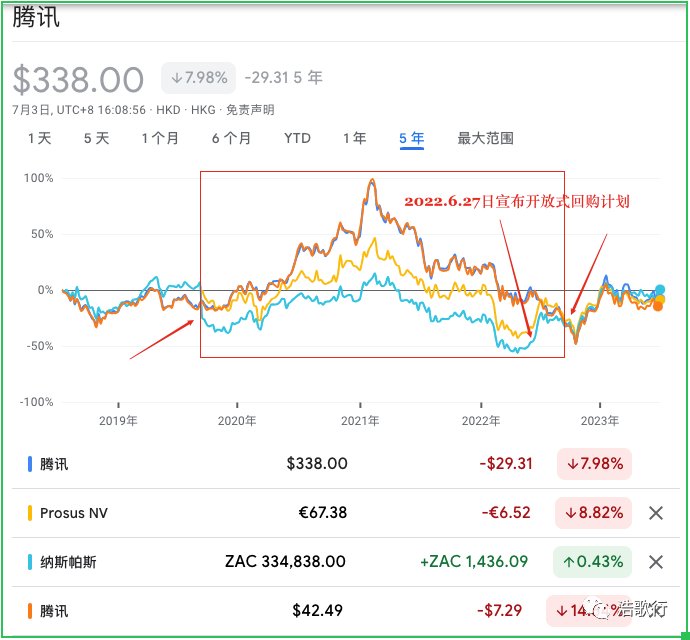
Task: Click the -$29.31 change in 腾讯 row
Action: click(x=506, y=464)
